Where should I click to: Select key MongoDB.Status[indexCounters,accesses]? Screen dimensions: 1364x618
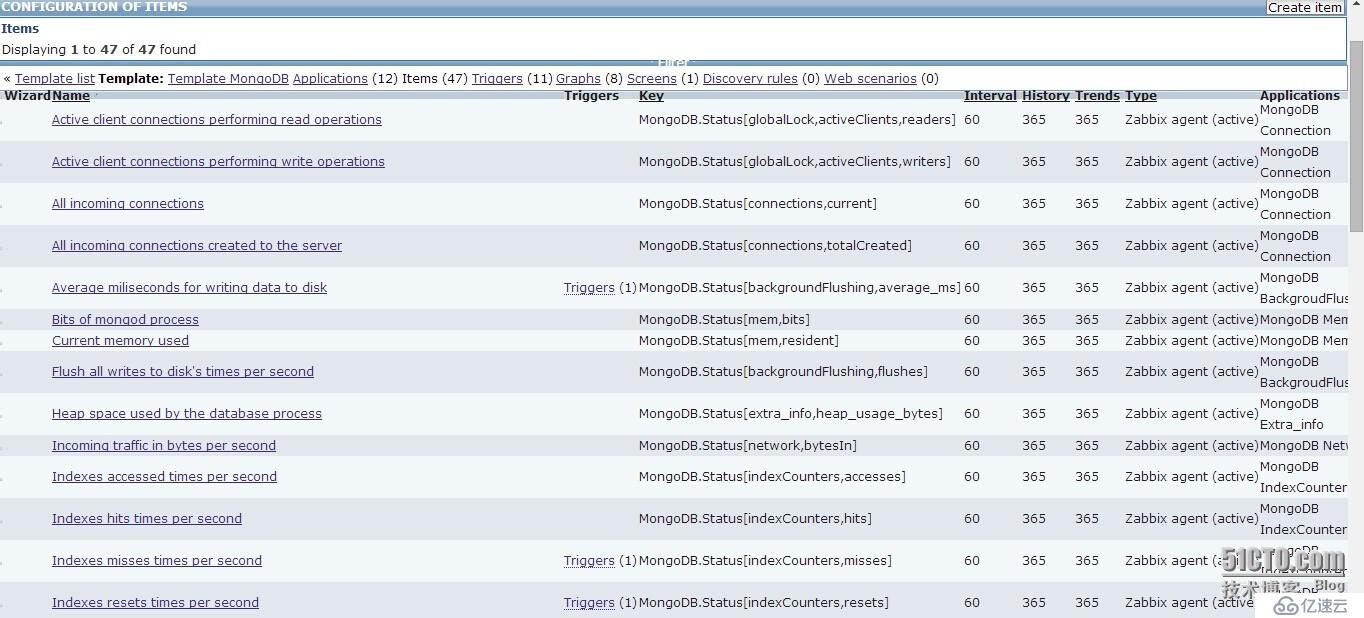772,476
